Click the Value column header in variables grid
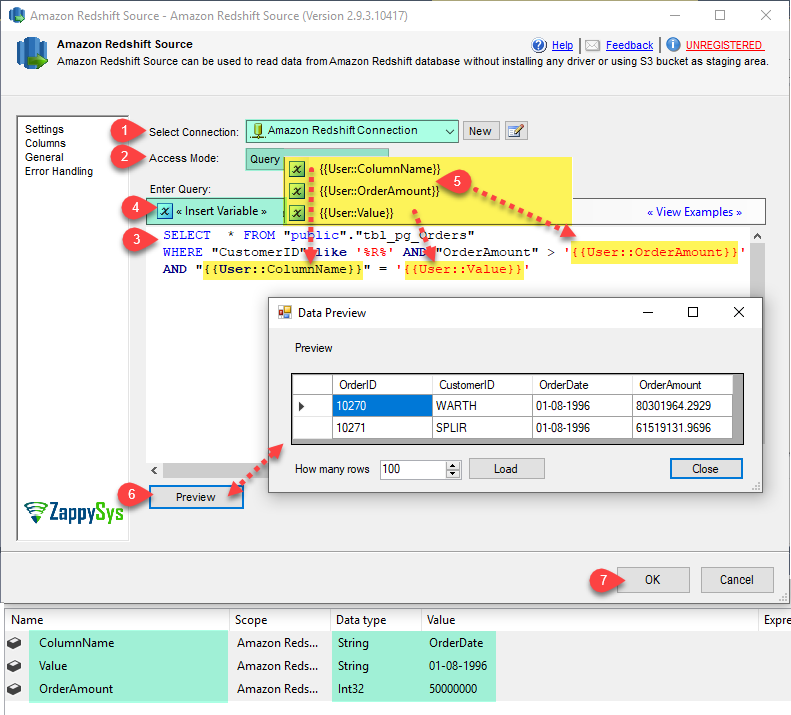The width and height of the screenshot is (791, 715). click(589, 620)
